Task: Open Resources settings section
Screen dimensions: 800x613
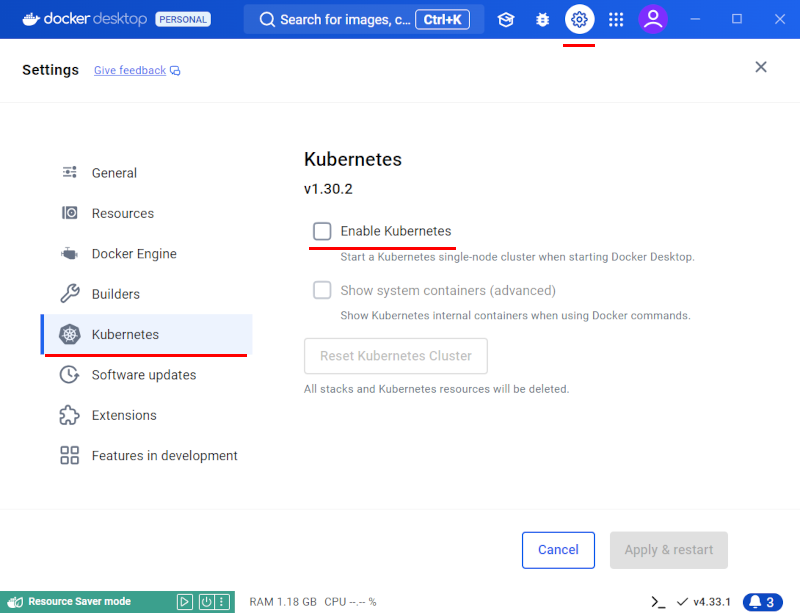Action: 147,213
